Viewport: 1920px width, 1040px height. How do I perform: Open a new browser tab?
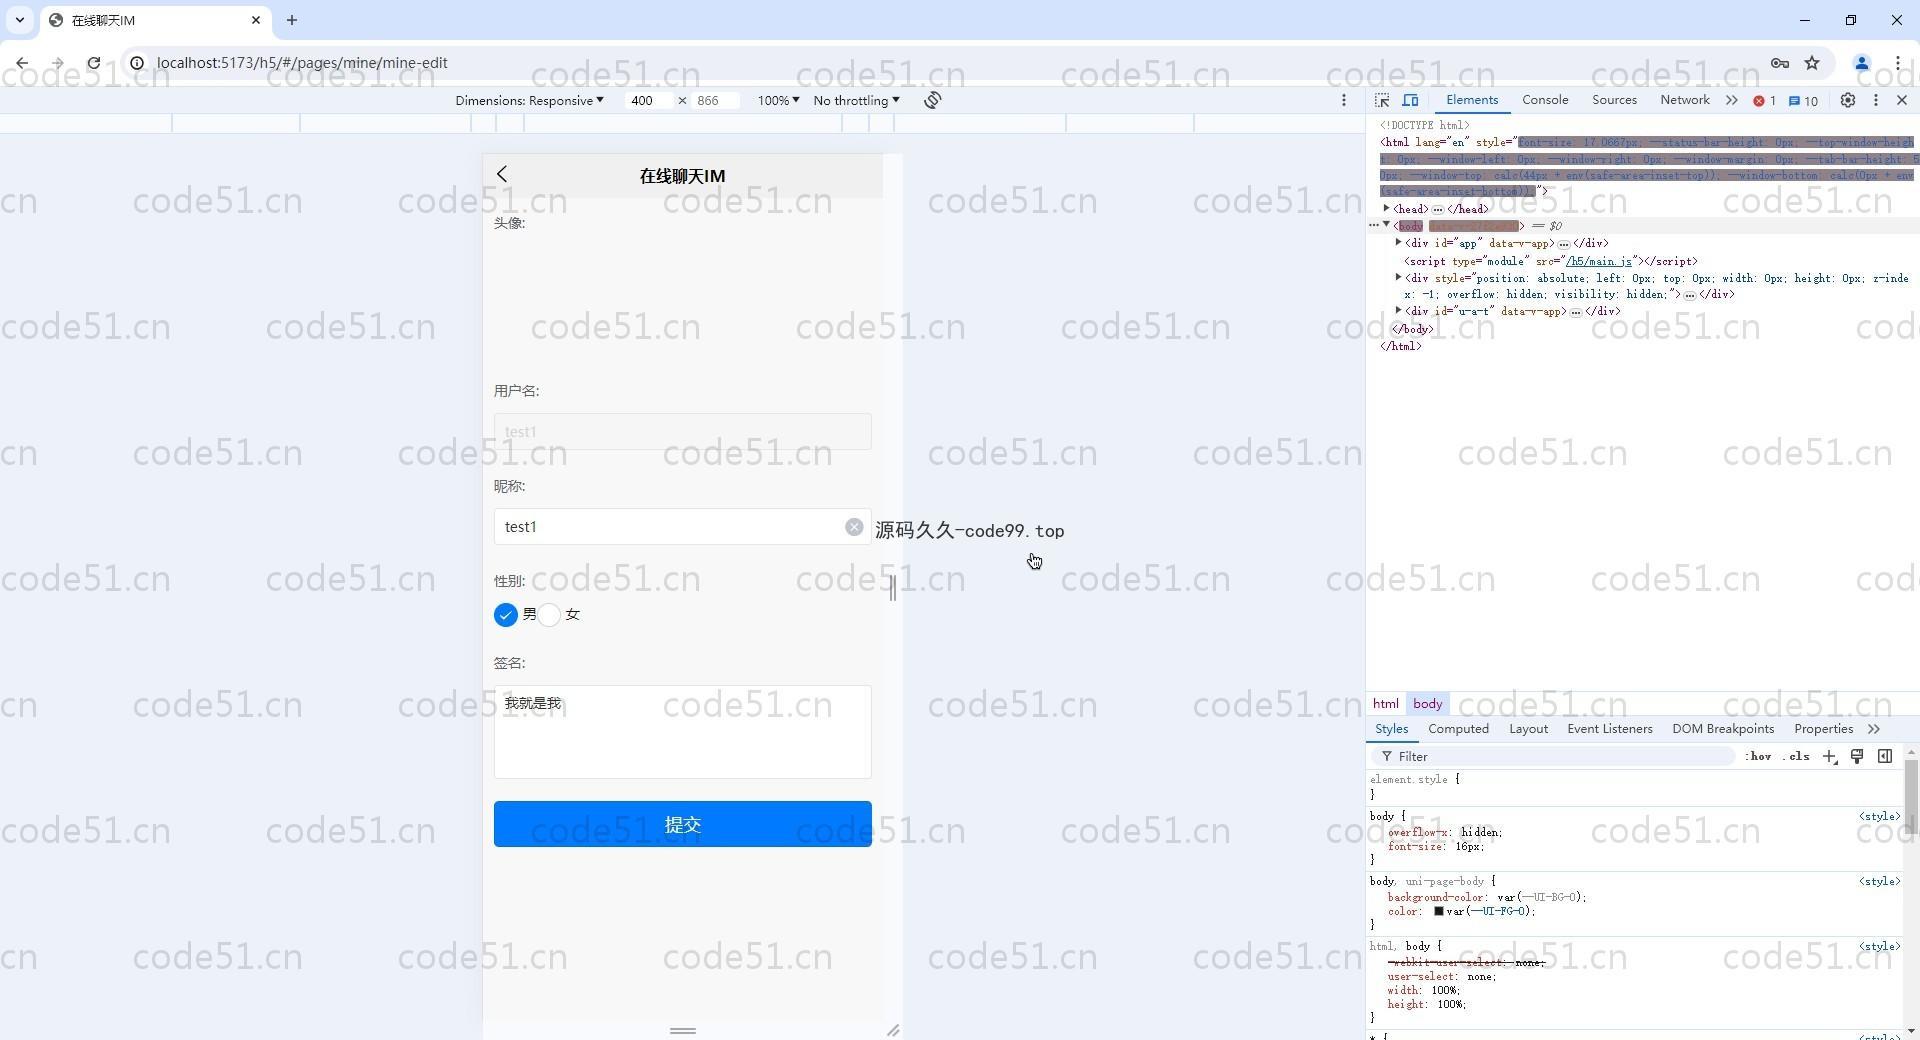[x=292, y=20]
